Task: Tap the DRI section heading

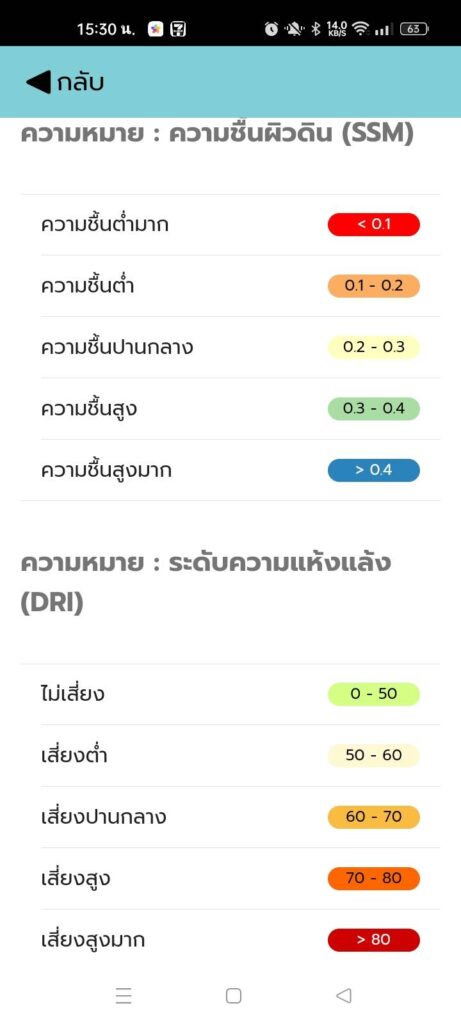Action: tap(206, 583)
